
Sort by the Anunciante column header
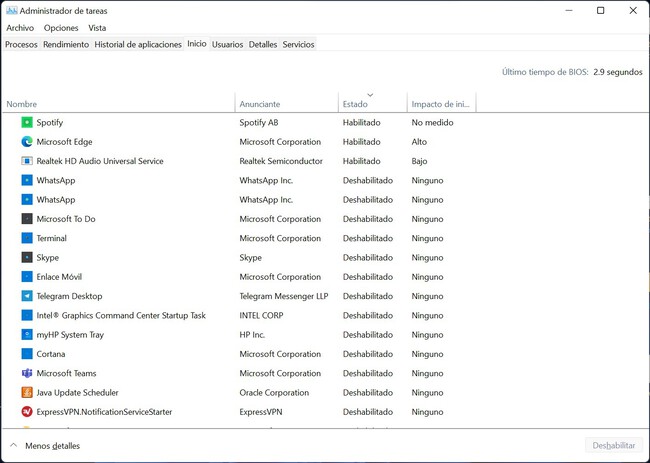287,104
